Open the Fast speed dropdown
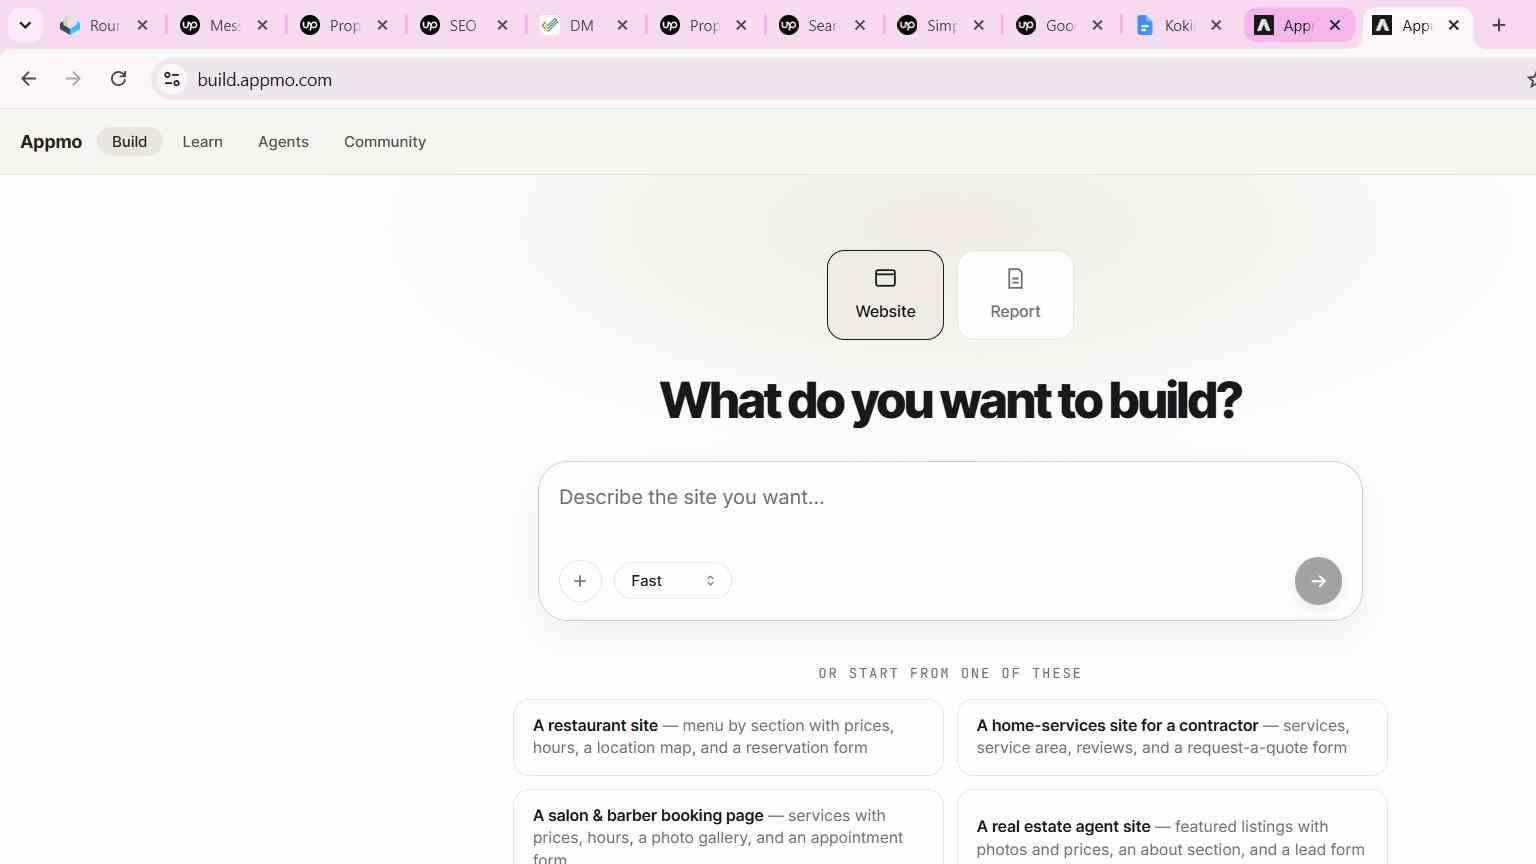 tap(672, 581)
